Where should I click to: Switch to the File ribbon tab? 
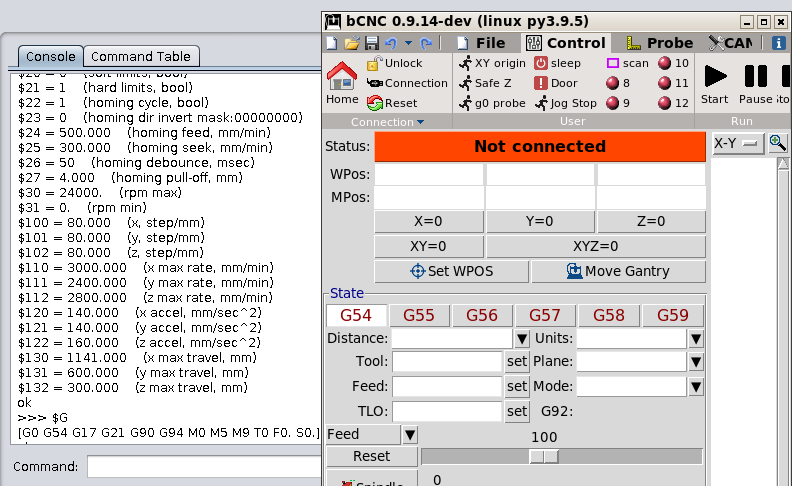481,43
